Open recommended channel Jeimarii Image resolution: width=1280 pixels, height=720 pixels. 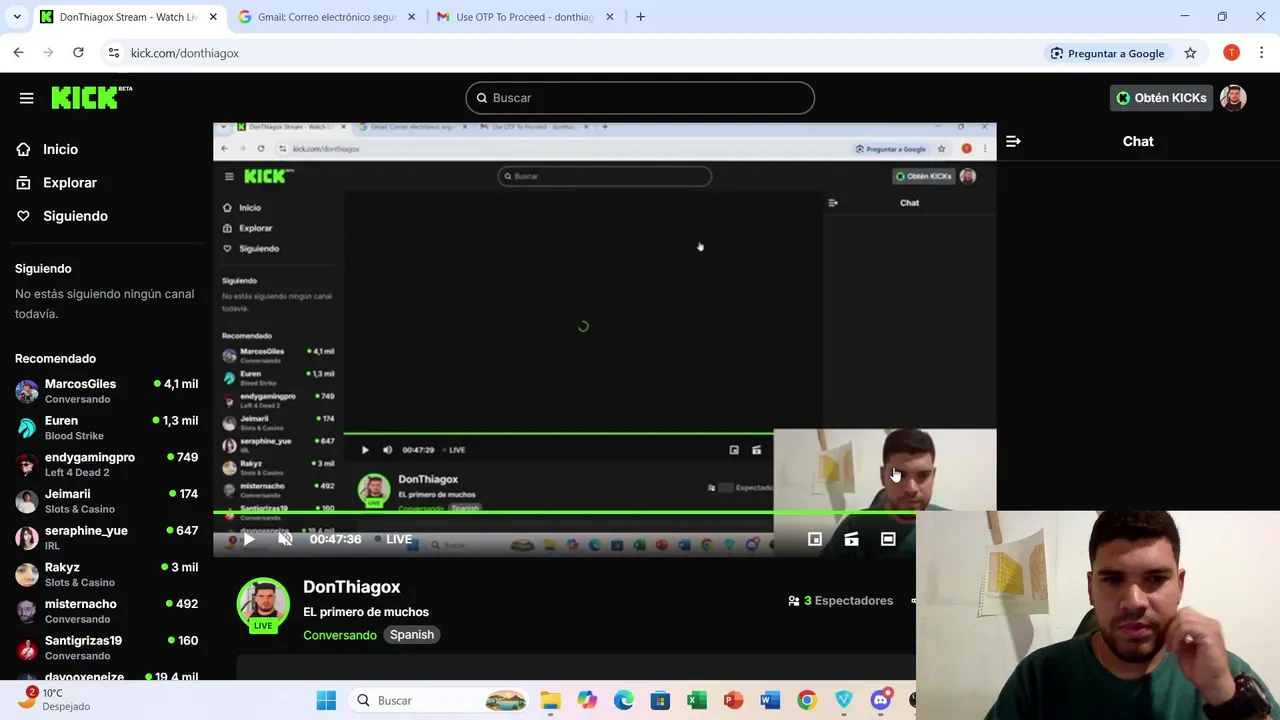pos(106,501)
